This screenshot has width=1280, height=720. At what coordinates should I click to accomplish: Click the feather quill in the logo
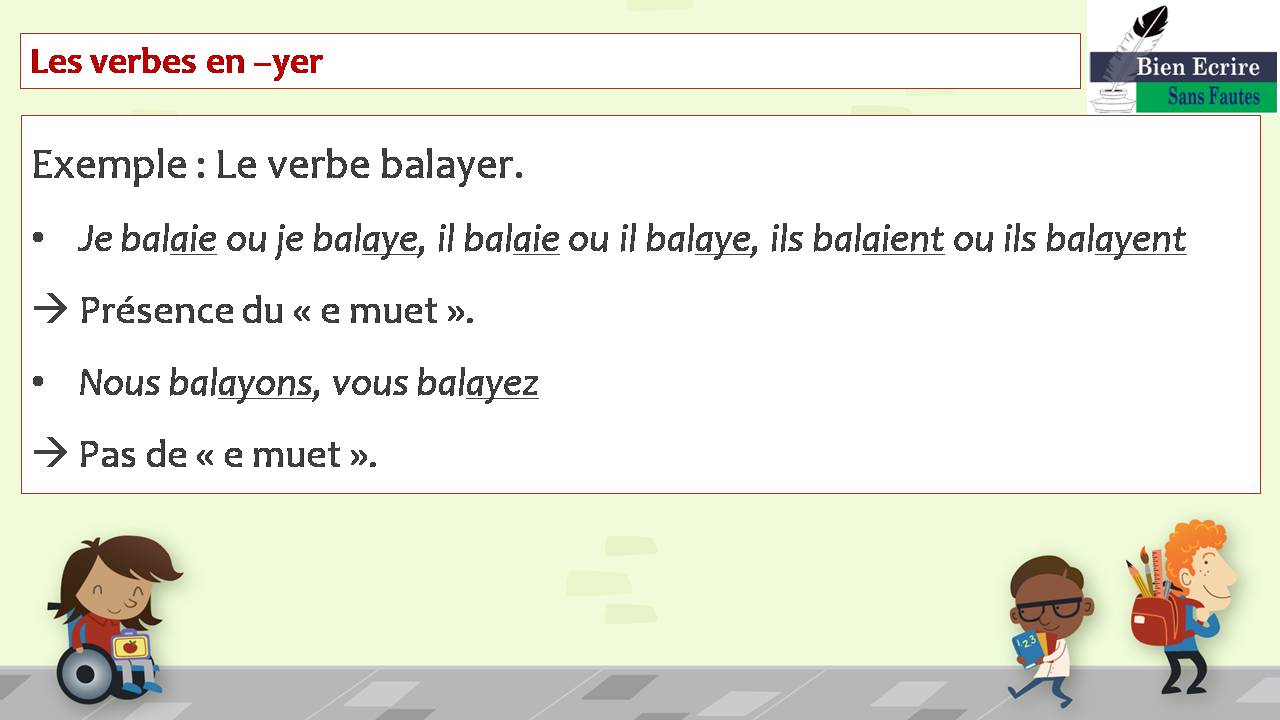coord(1140,38)
